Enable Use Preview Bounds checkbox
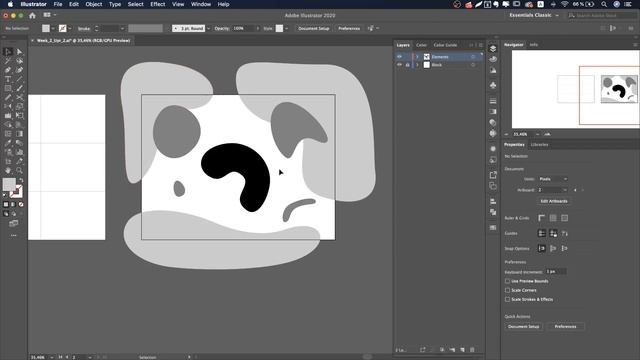Image resolution: width=640 pixels, height=360 pixels. (x=507, y=281)
